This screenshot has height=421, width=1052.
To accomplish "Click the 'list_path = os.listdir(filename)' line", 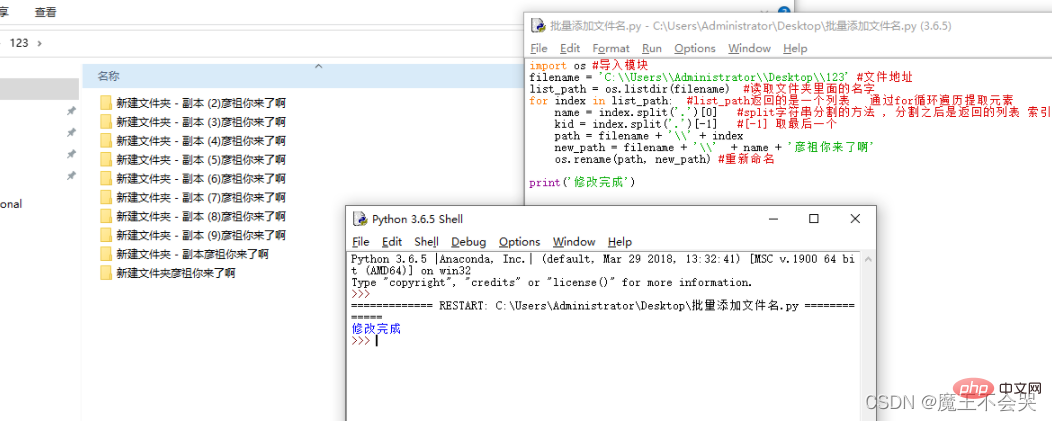I will [702, 89].
